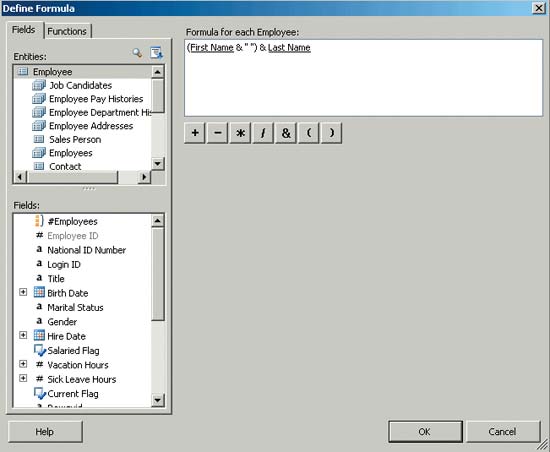The image size is (550, 452).
Task: Select the Marital Status field
Action: pyautogui.click(x=75, y=308)
